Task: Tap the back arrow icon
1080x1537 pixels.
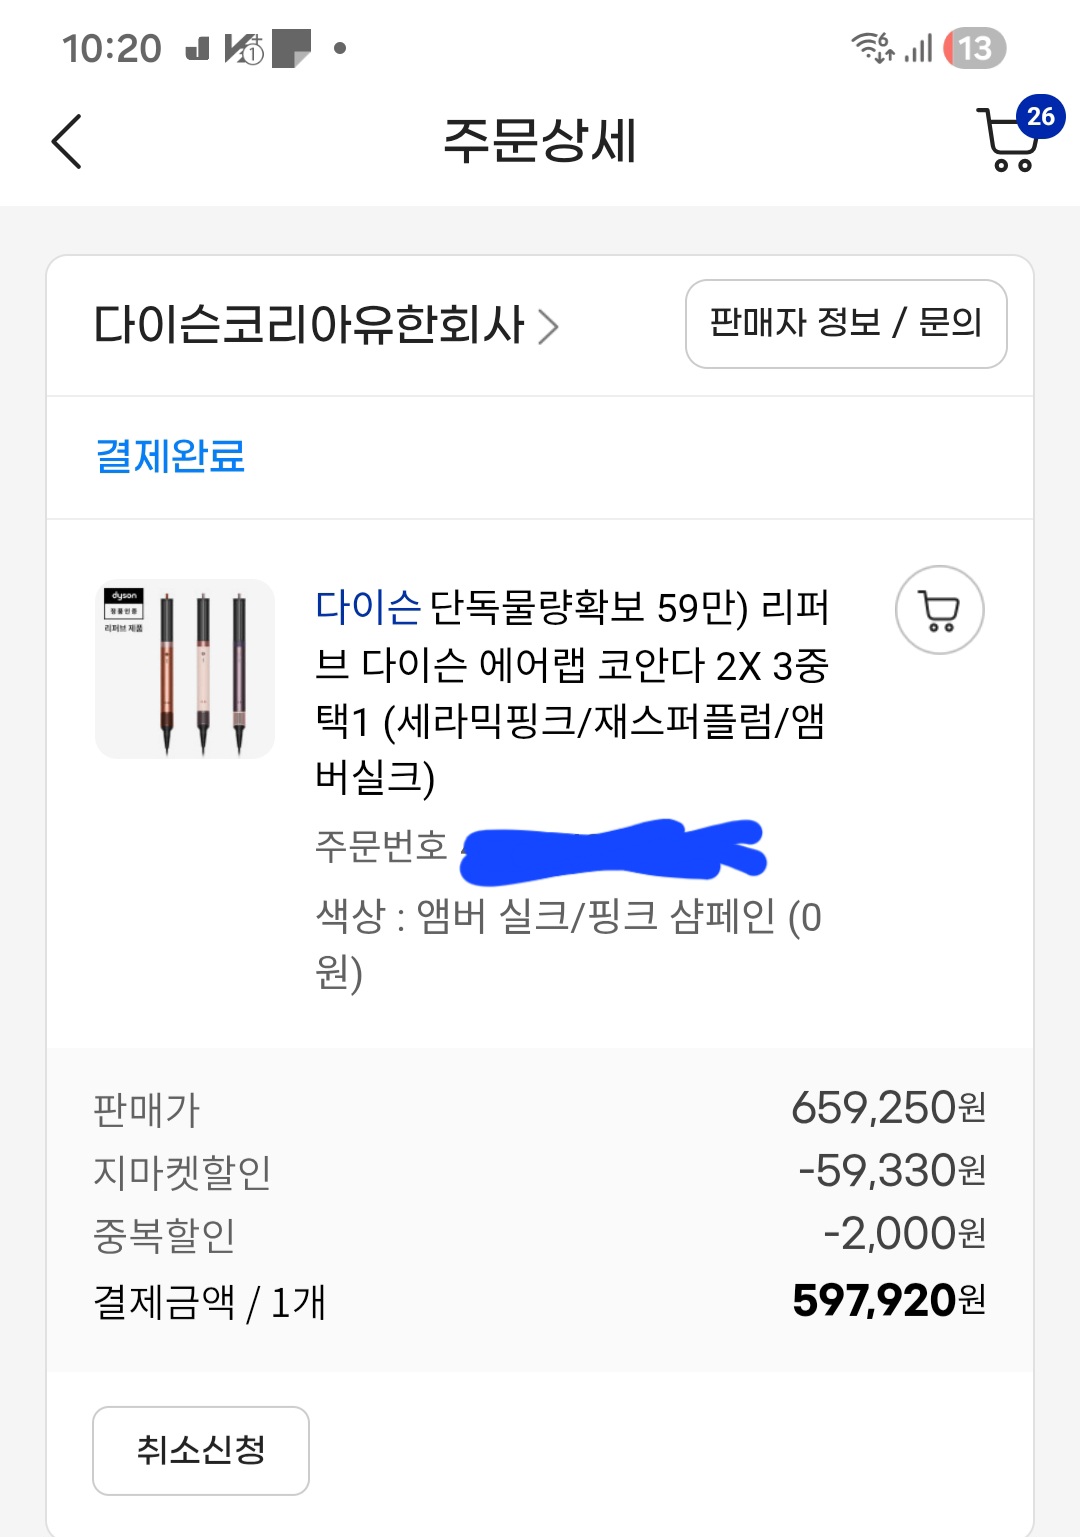Action: pyautogui.click(x=66, y=141)
